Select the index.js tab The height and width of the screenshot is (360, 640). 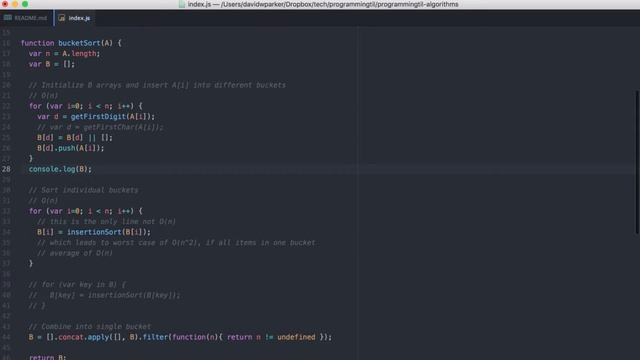pyautogui.click(x=75, y=18)
